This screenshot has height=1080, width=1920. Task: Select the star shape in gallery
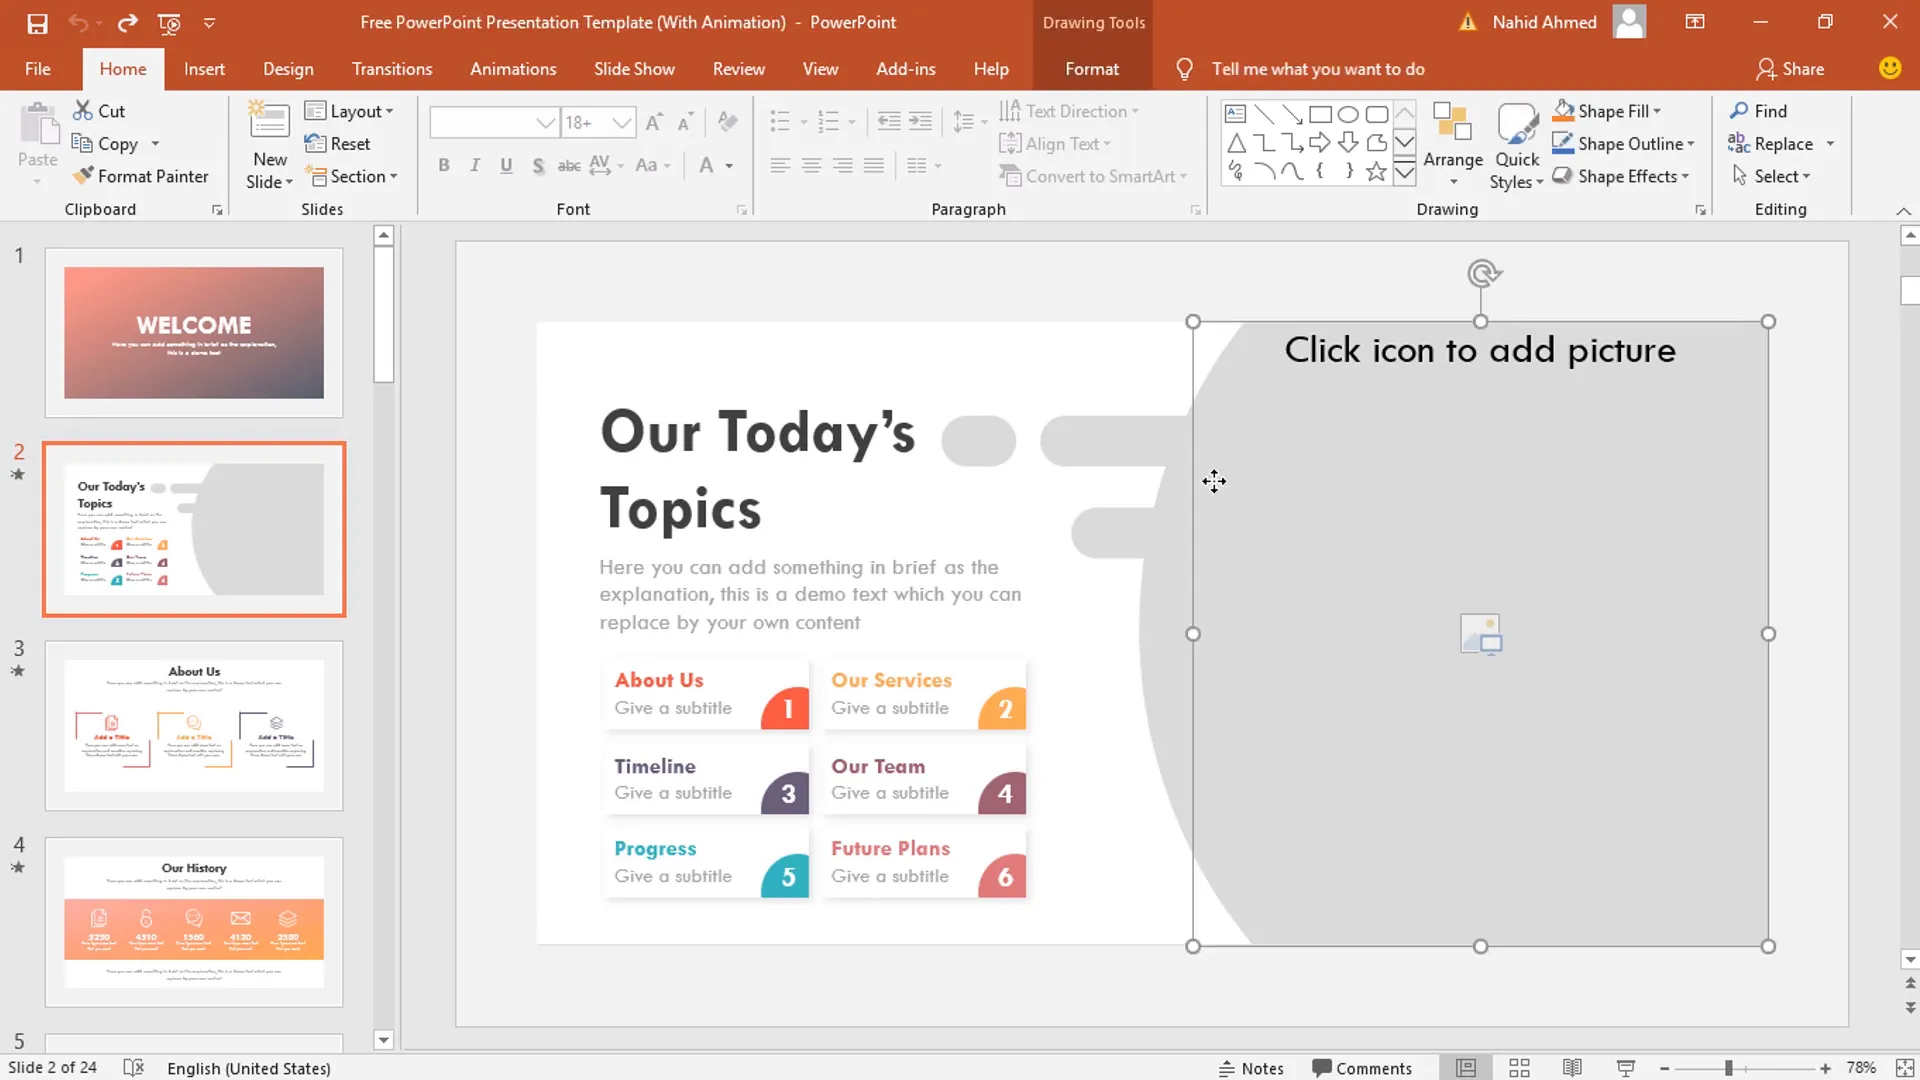tap(1376, 171)
